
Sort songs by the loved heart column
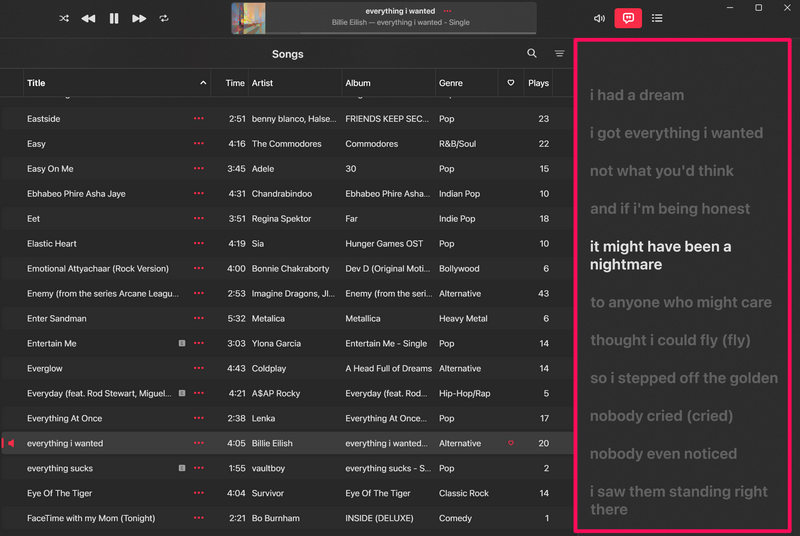coord(511,83)
